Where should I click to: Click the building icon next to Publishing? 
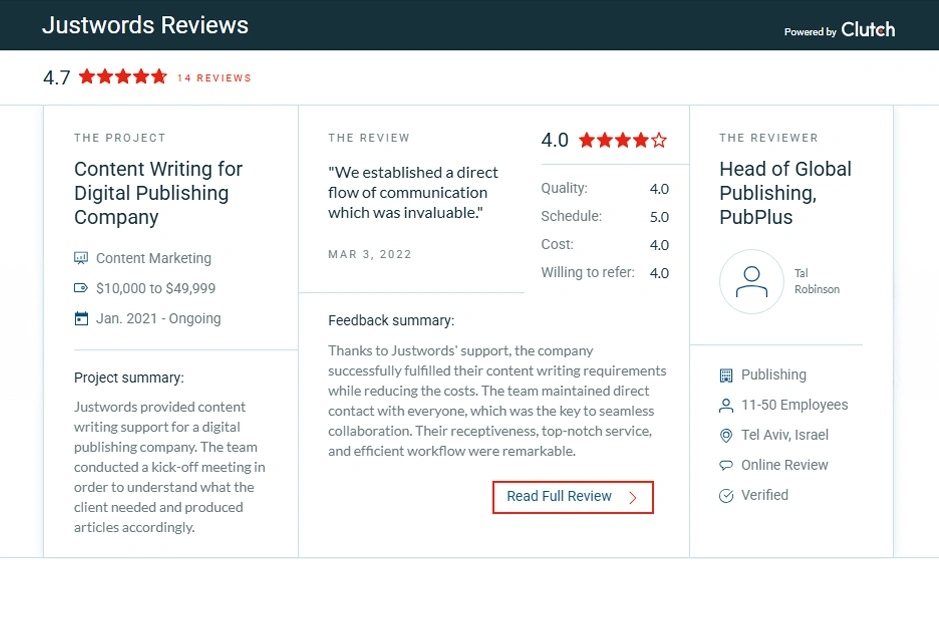pyautogui.click(x=726, y=375)
